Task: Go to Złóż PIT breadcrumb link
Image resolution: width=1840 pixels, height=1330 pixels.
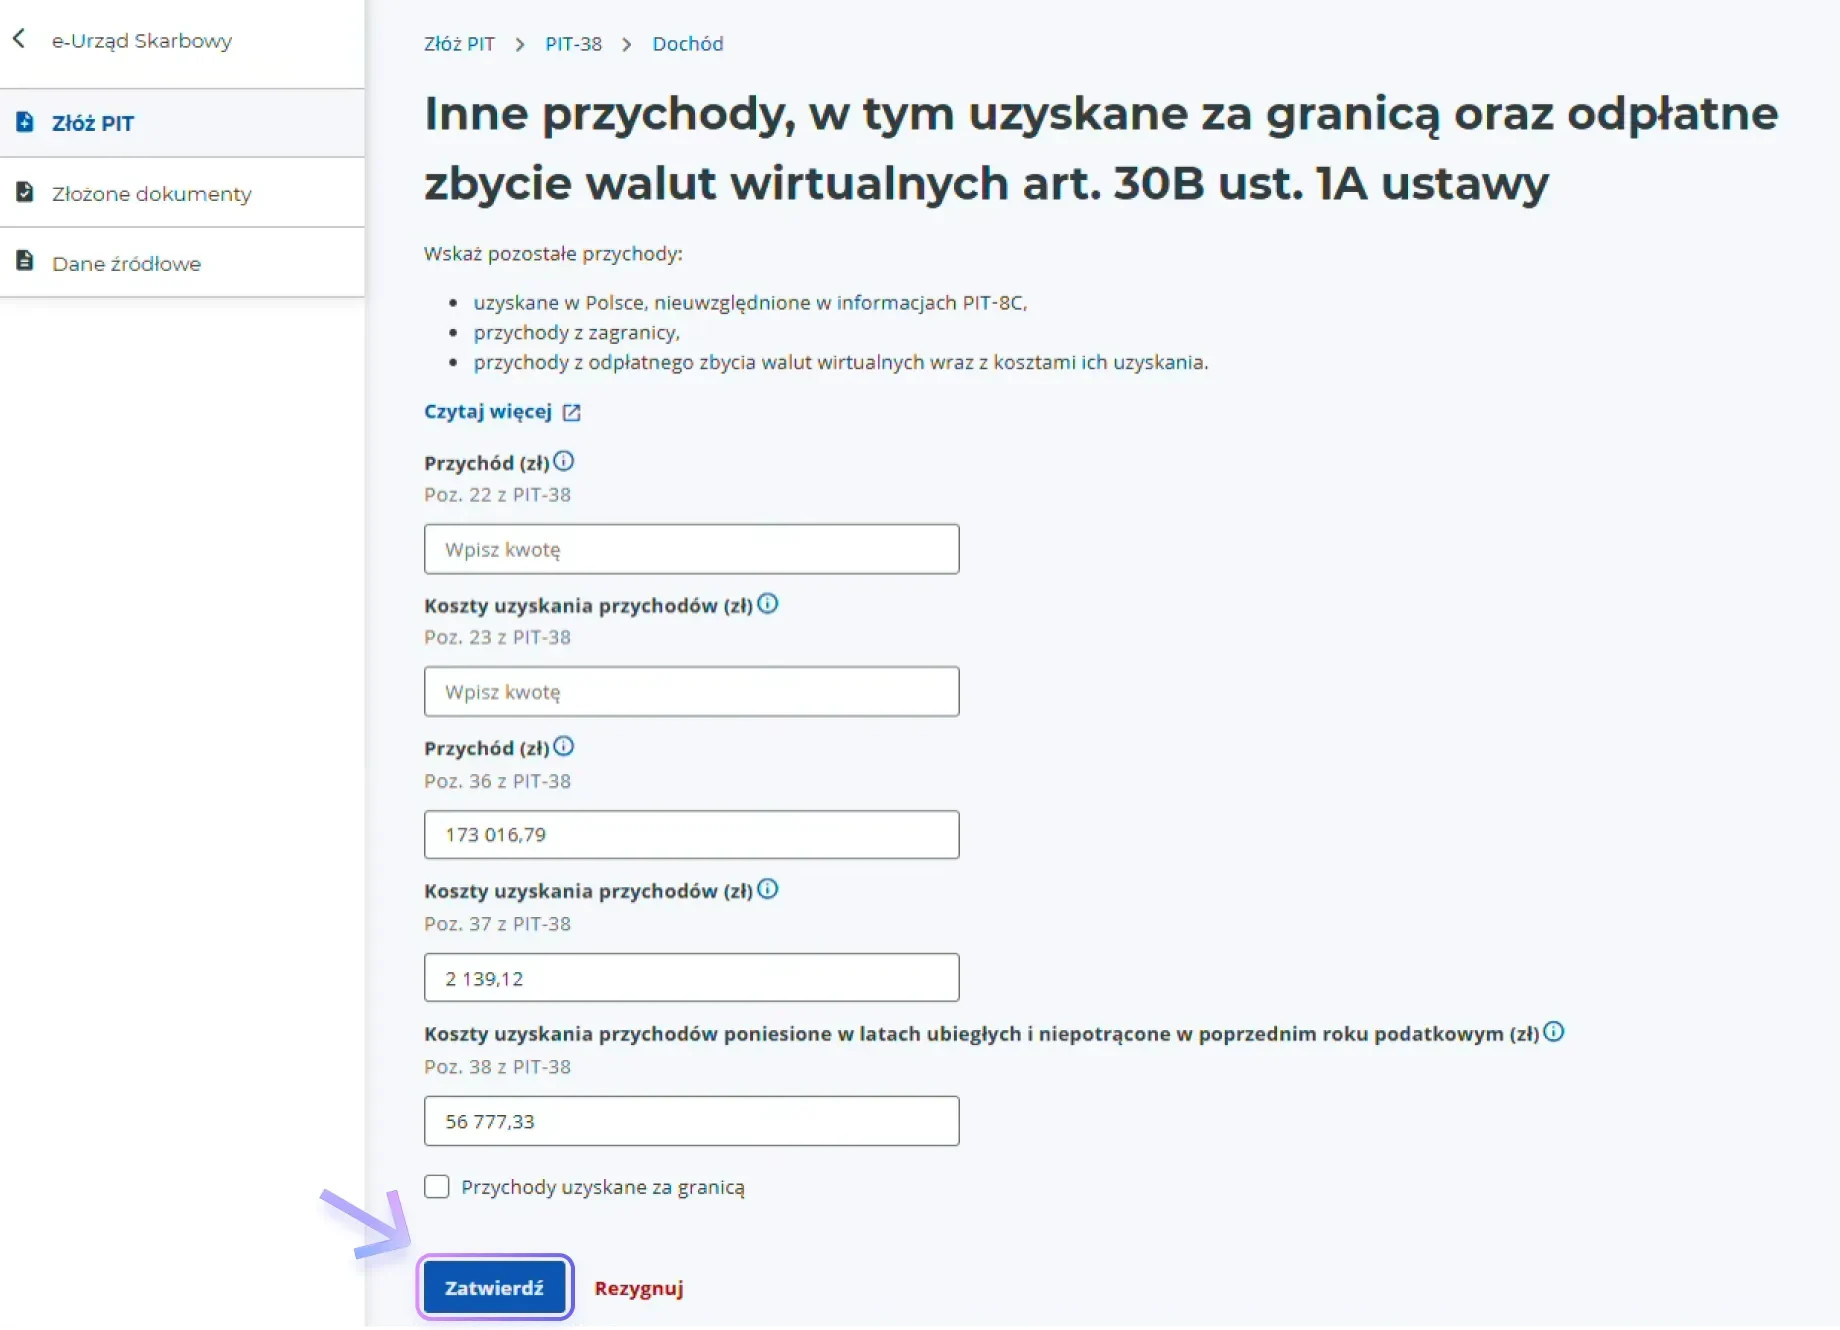Action: point(459,44)
